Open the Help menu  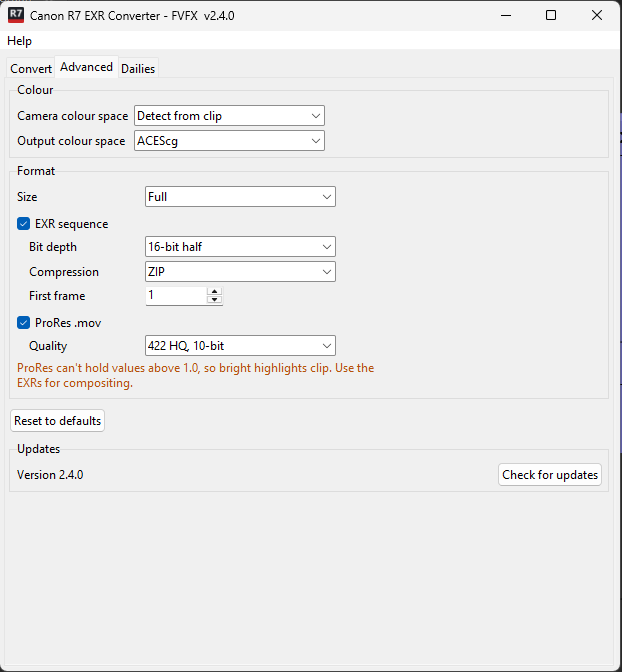(19, 41)
